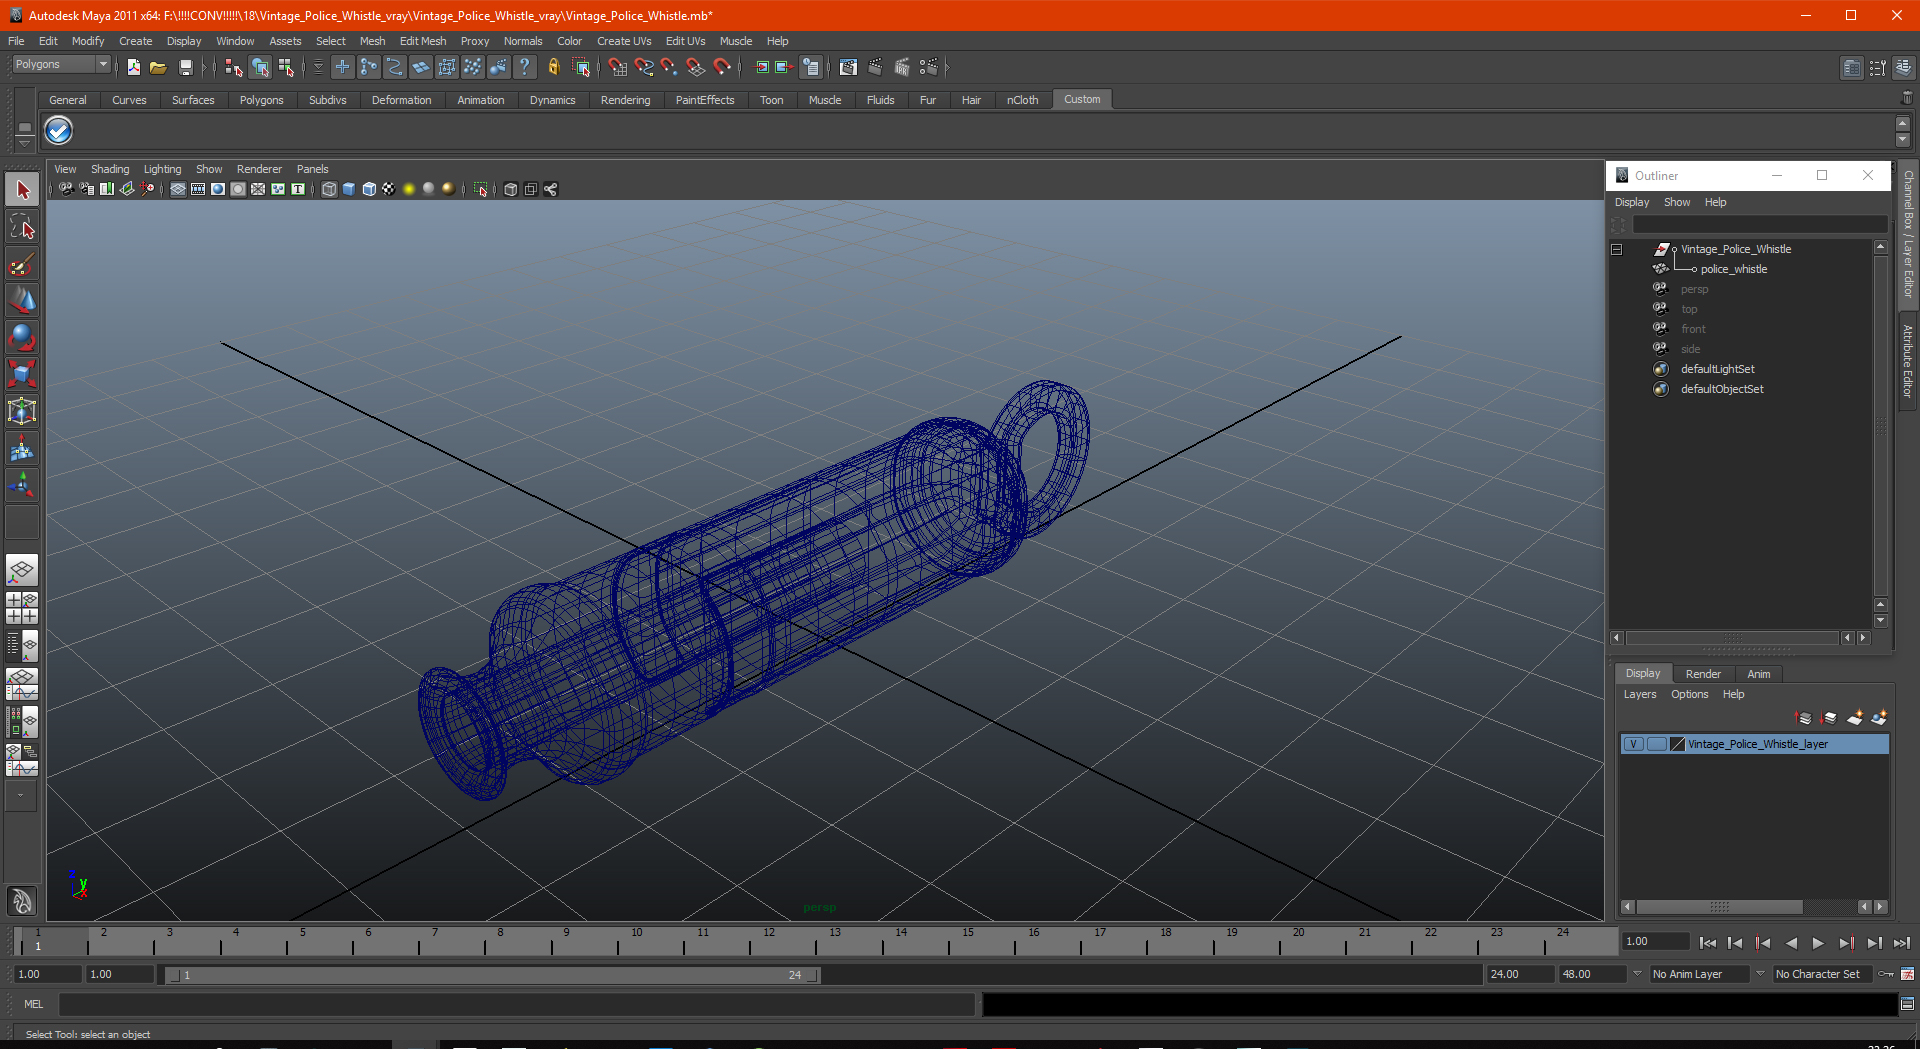The height and width of the screenshot is (1049, 1920).
Task: Click frame 12 on the timeline
Action: [768, 941]
